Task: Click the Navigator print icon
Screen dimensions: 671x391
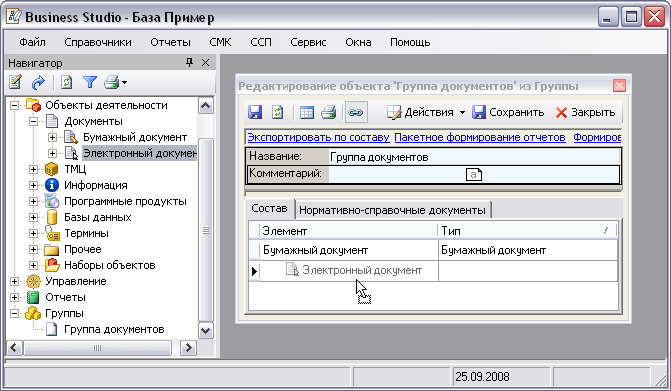Action: coord(112,82)
